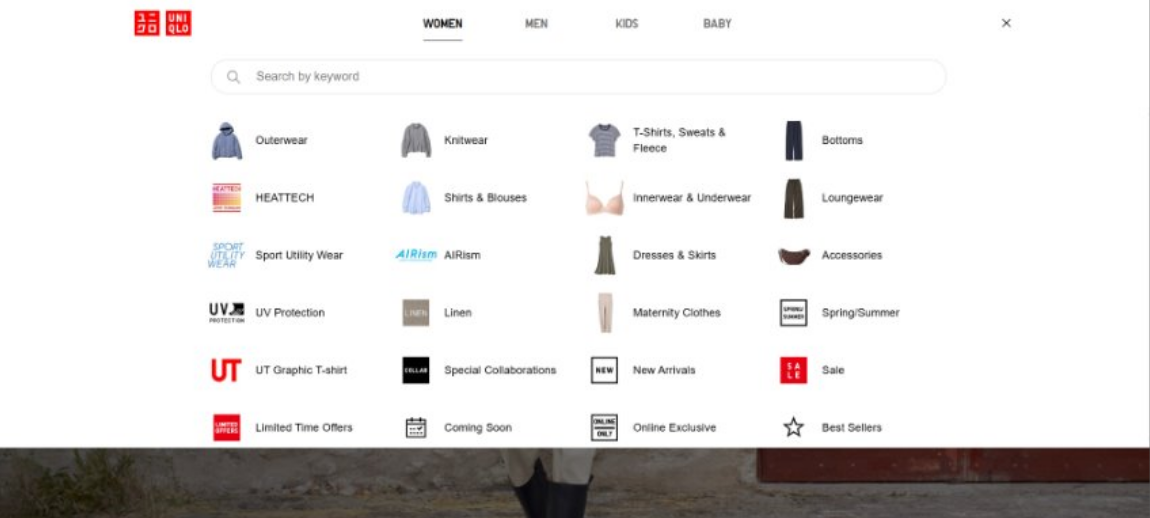Click the UV Protection icon
The image size is (1150, 518).
(226, 313)
